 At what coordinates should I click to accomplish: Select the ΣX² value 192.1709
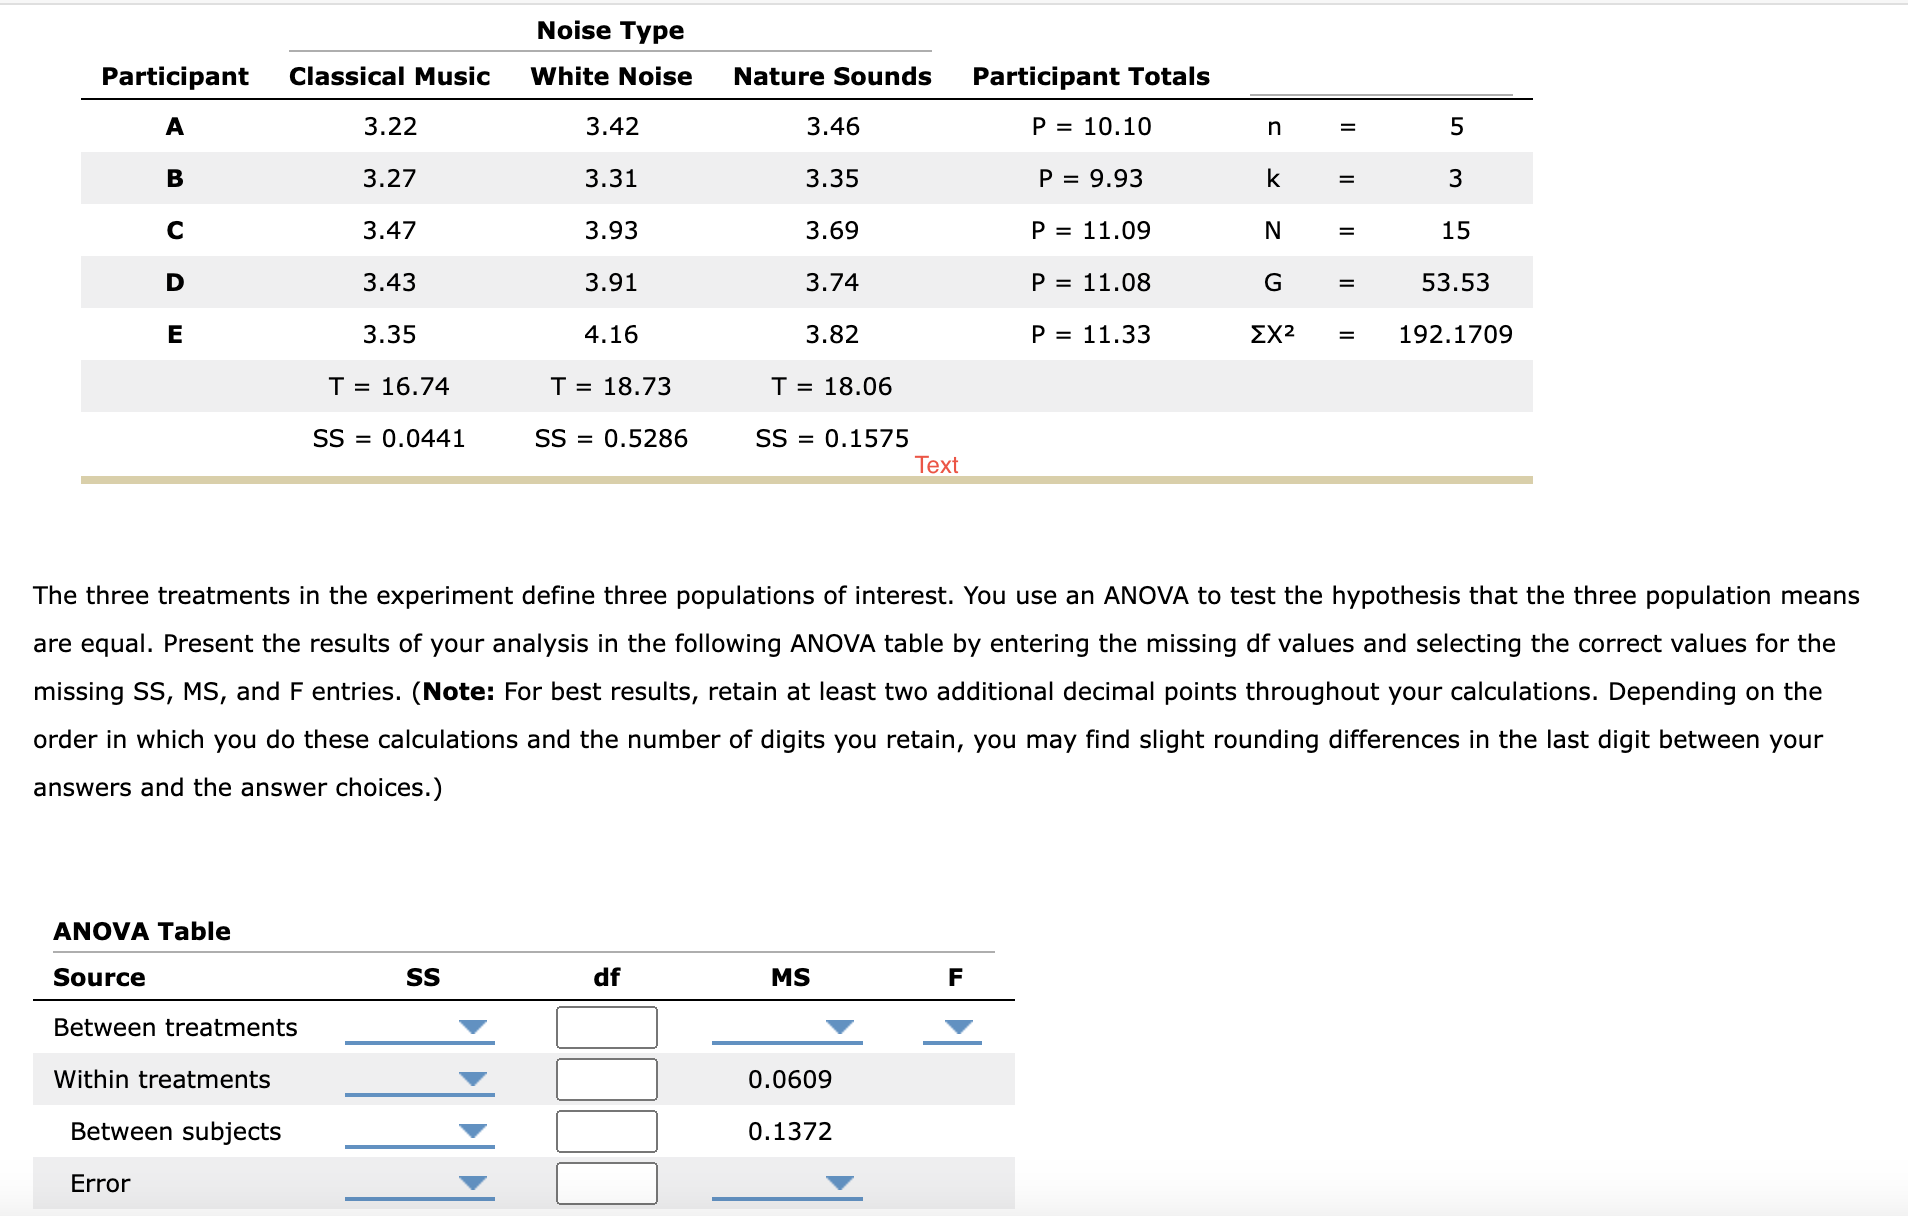tap(1457, 334)
